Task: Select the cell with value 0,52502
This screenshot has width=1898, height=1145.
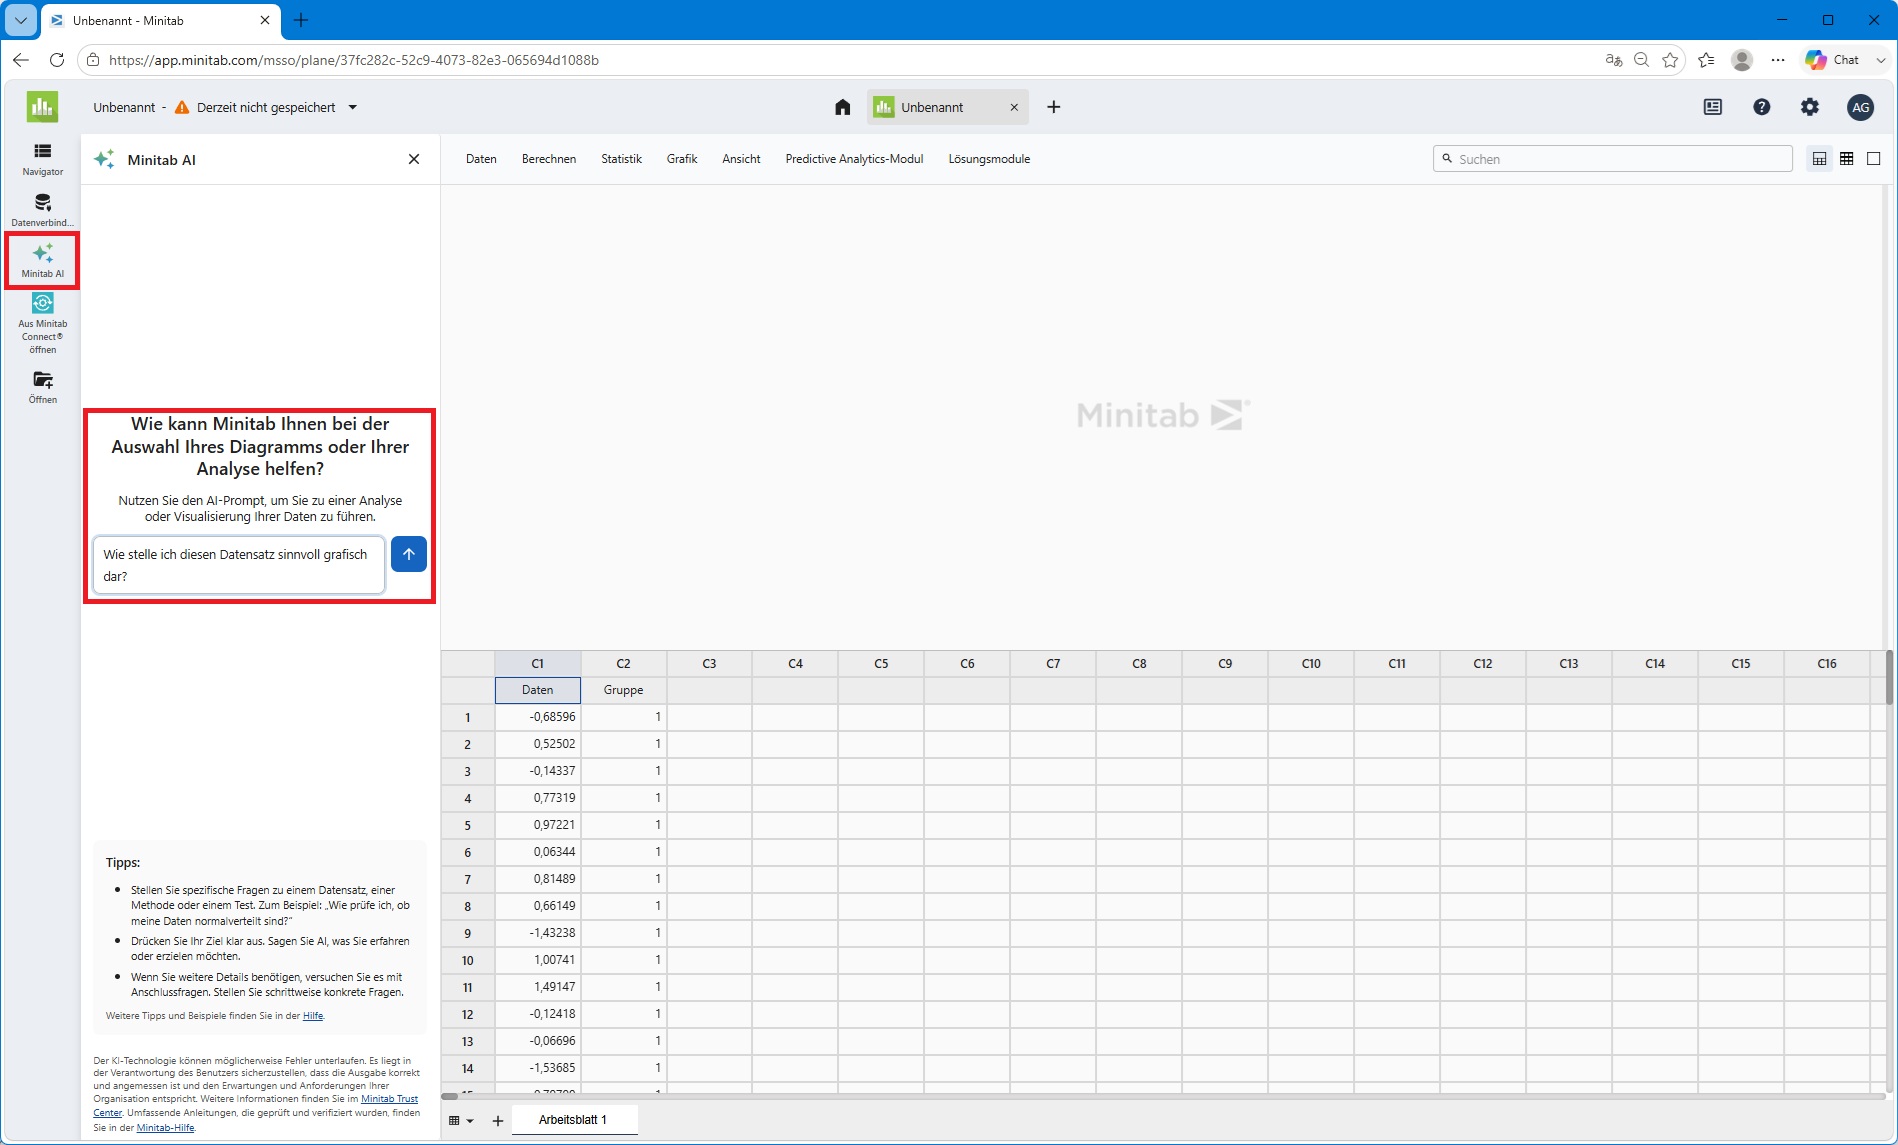Action: (538, 744)
